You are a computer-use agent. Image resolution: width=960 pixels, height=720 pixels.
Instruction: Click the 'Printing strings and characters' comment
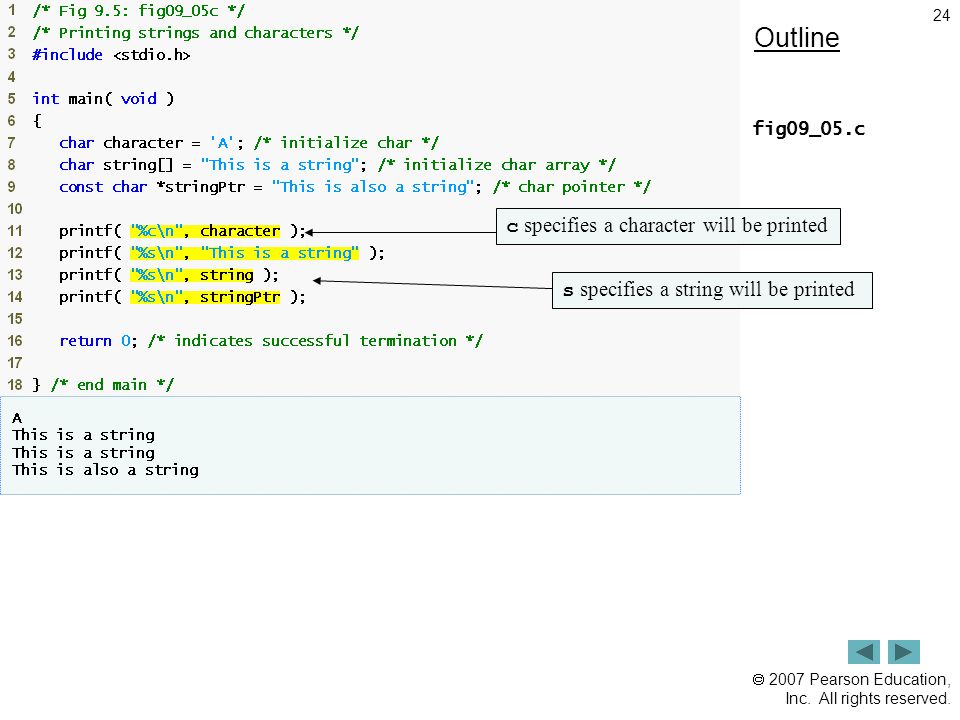pyautogui.click(x=195, y=32)
